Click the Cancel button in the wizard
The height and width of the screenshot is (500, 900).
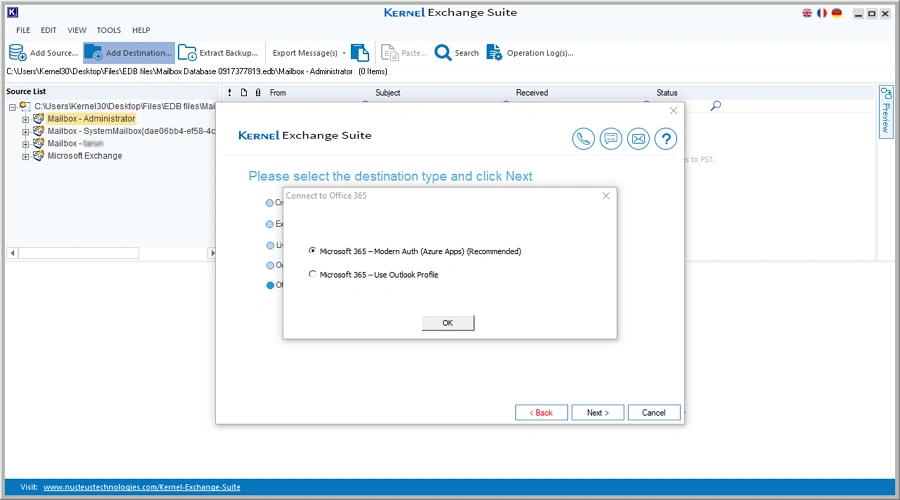(x=654, y=413)
